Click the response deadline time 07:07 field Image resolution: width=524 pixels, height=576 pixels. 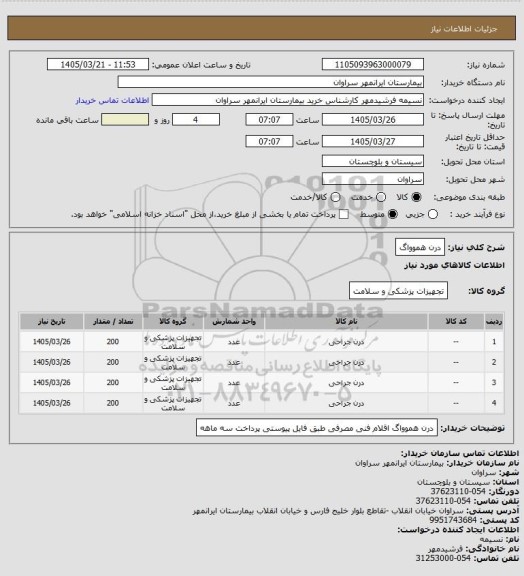269,120
